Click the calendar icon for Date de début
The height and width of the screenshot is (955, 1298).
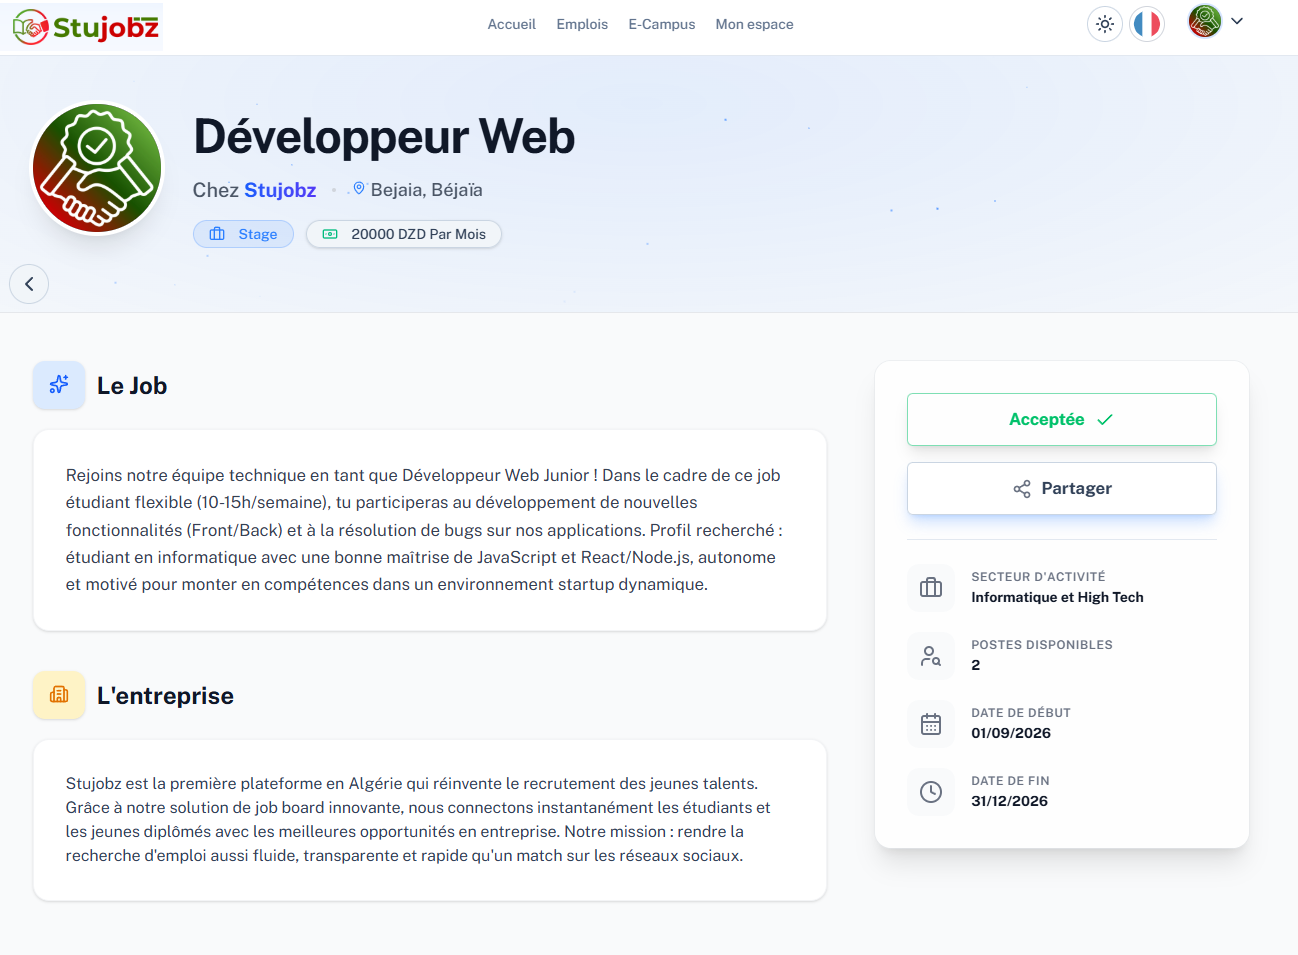click(931, 724)
